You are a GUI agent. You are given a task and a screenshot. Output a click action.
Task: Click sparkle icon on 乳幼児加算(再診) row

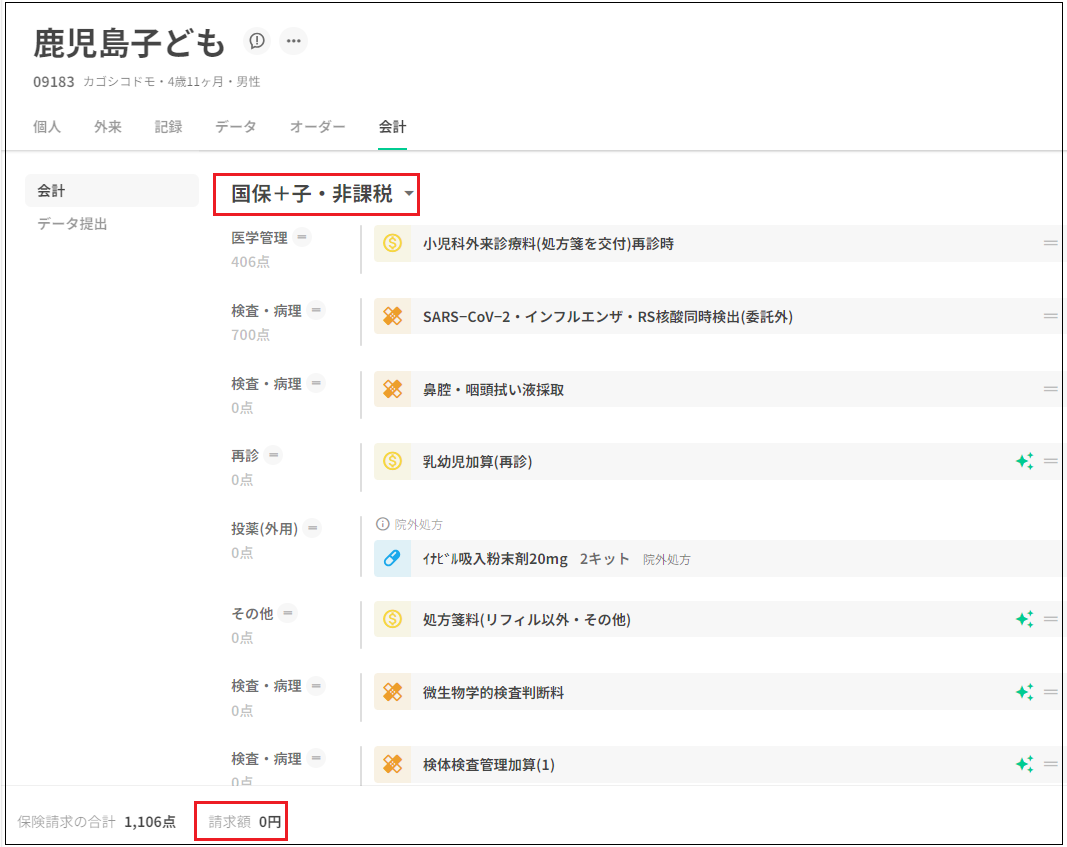(1024, 461)
